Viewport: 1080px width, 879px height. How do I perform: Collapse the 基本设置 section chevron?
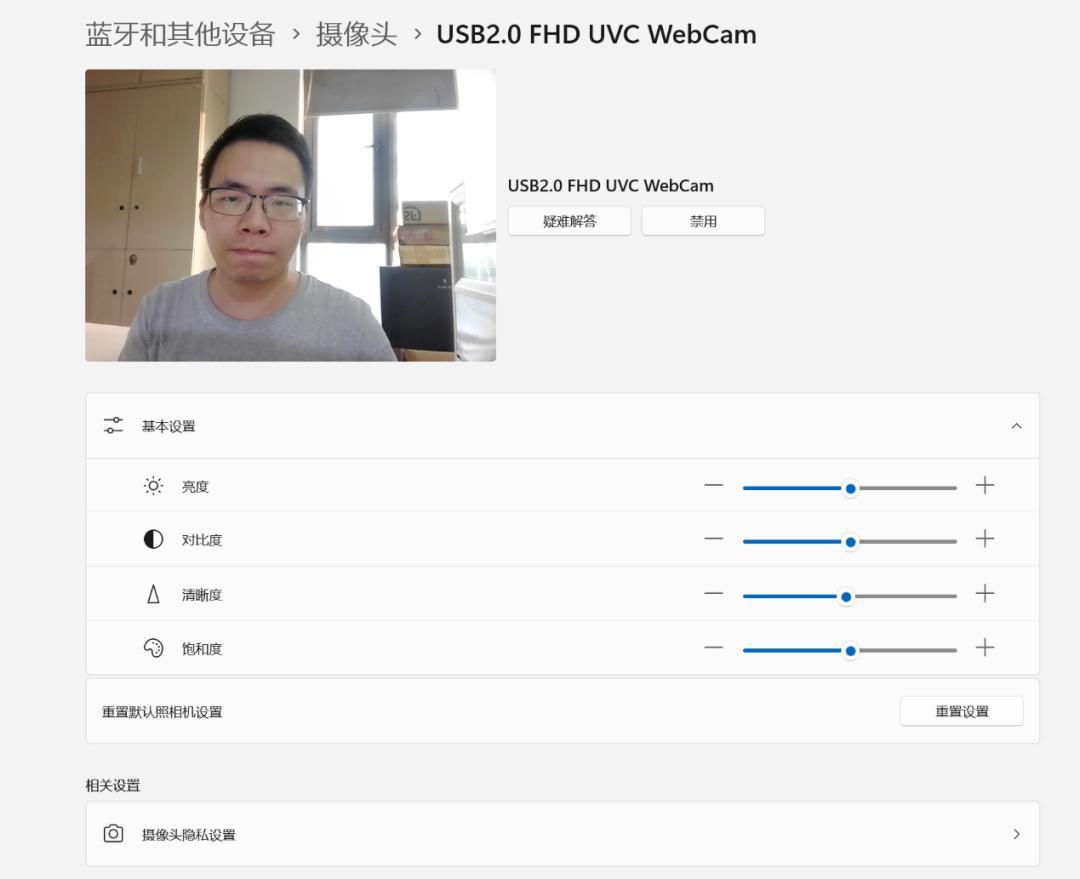(1017, 425)
